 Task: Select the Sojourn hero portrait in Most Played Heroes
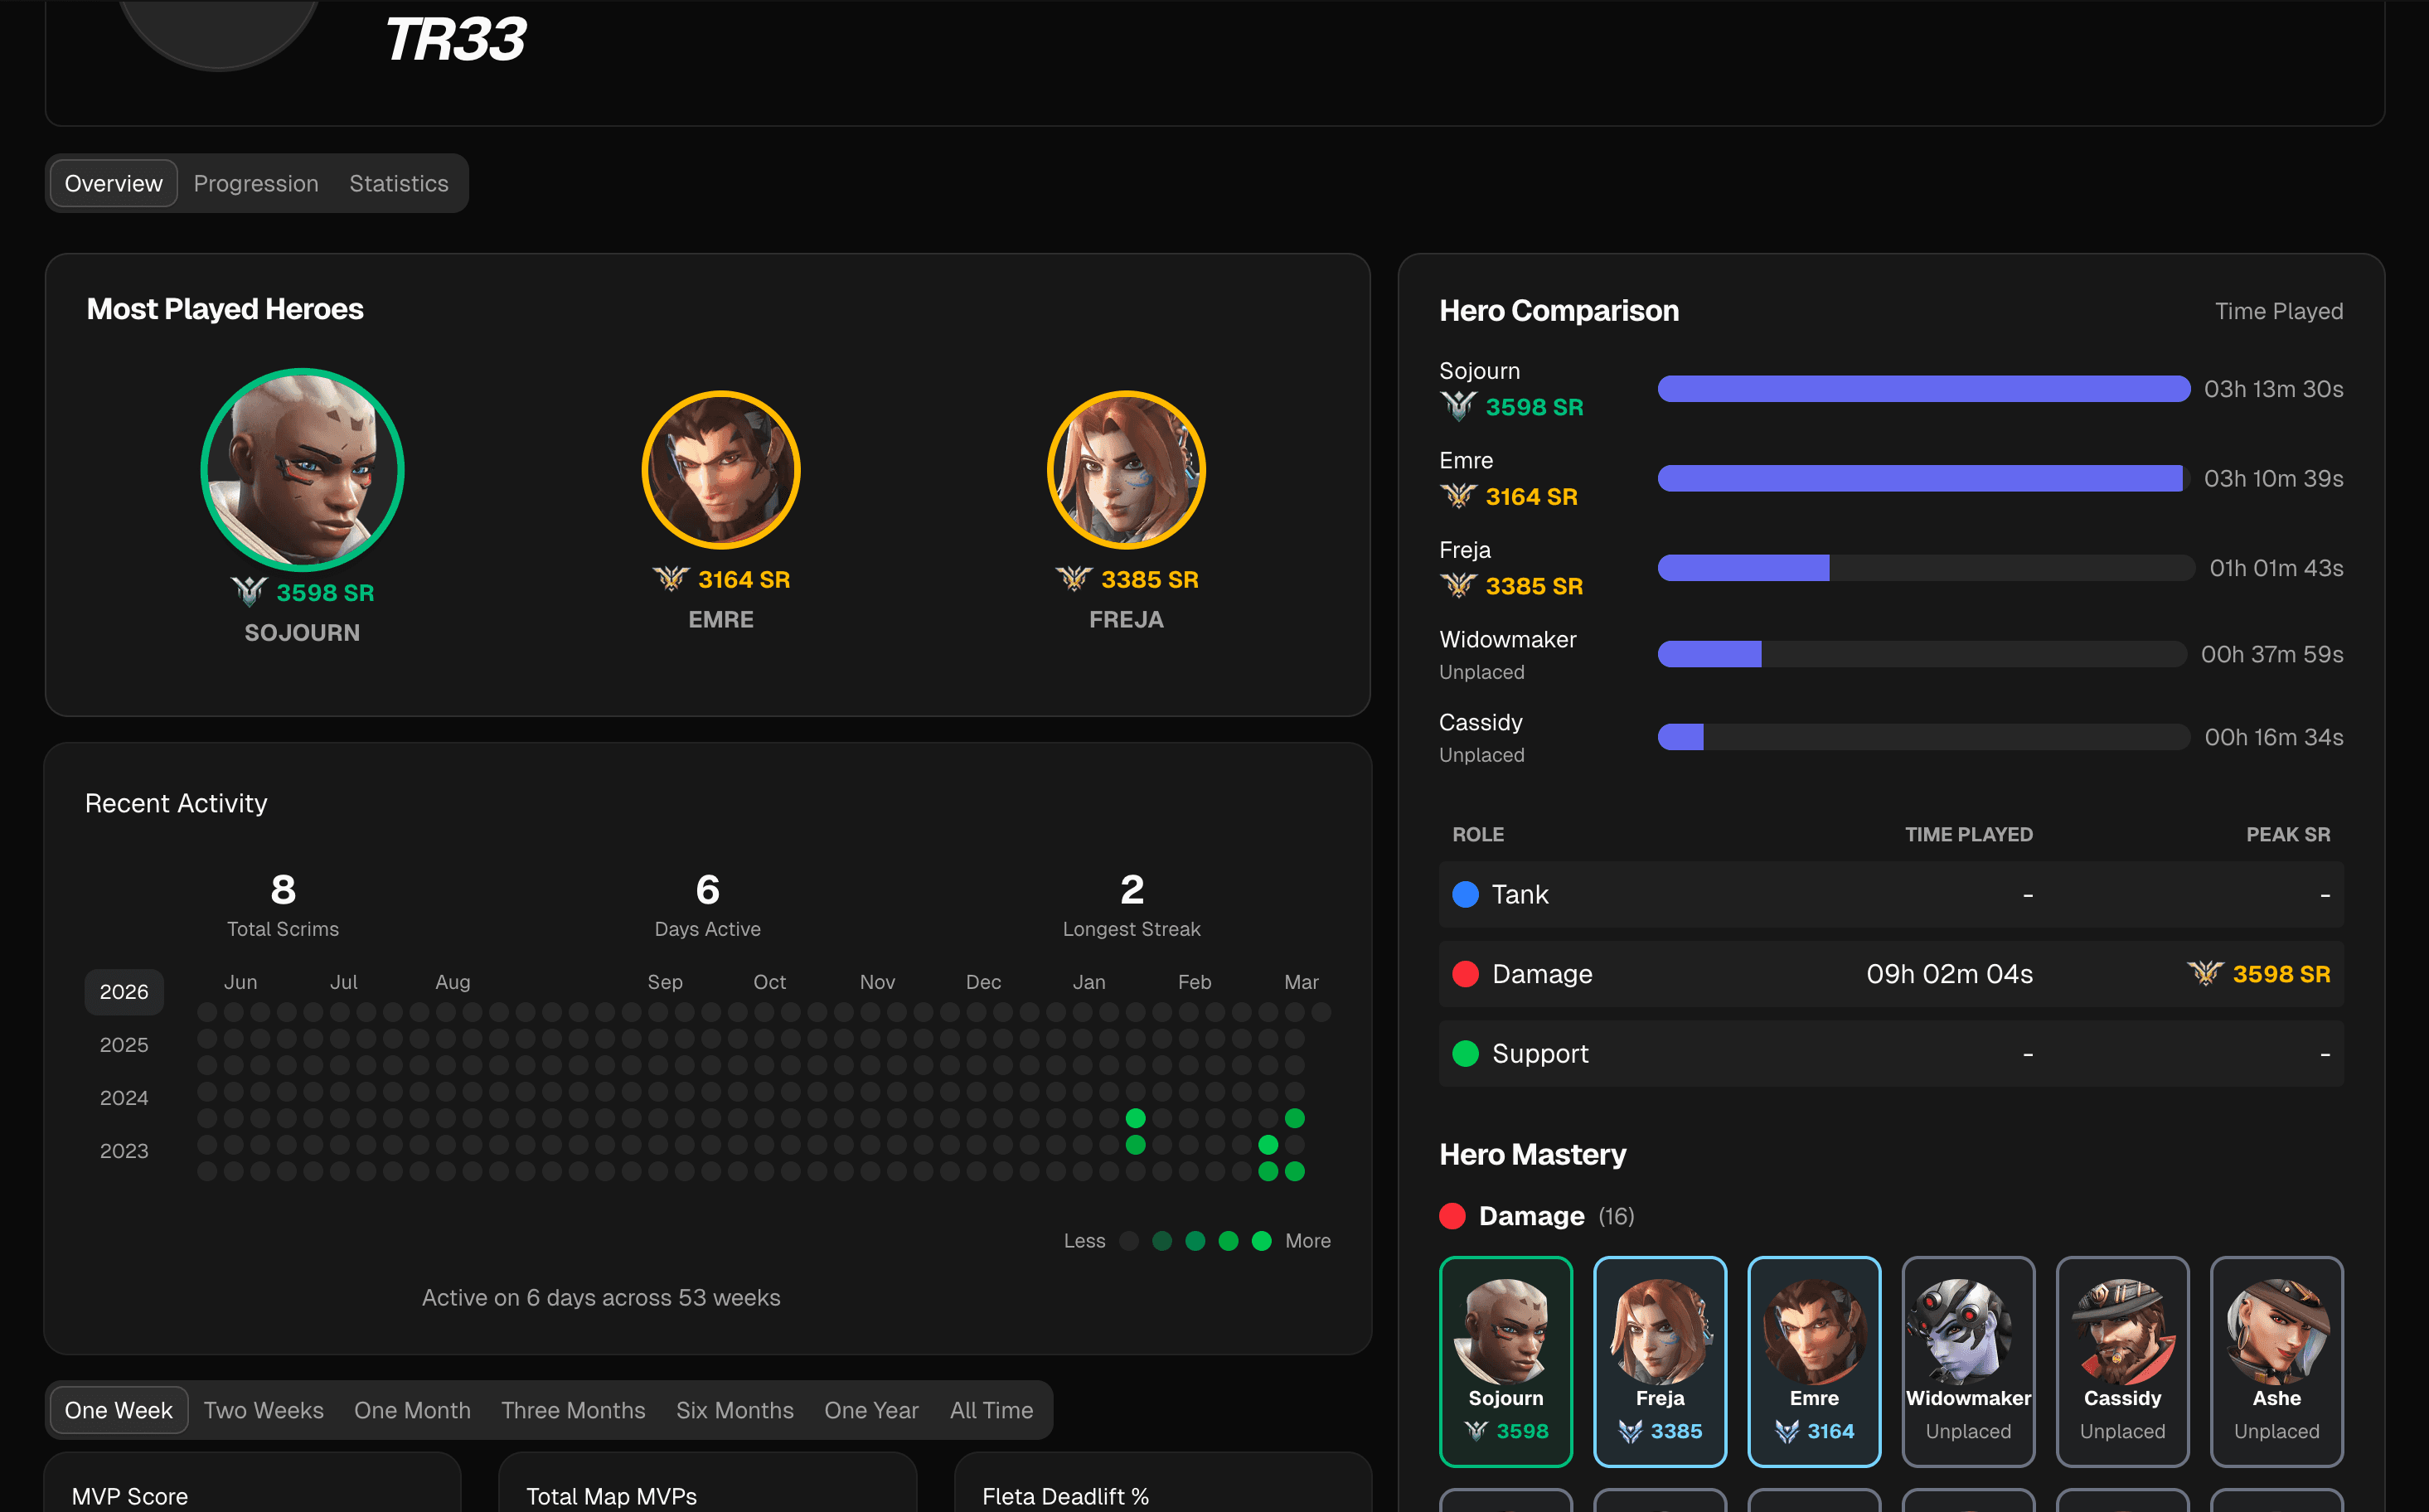[302, 470]
